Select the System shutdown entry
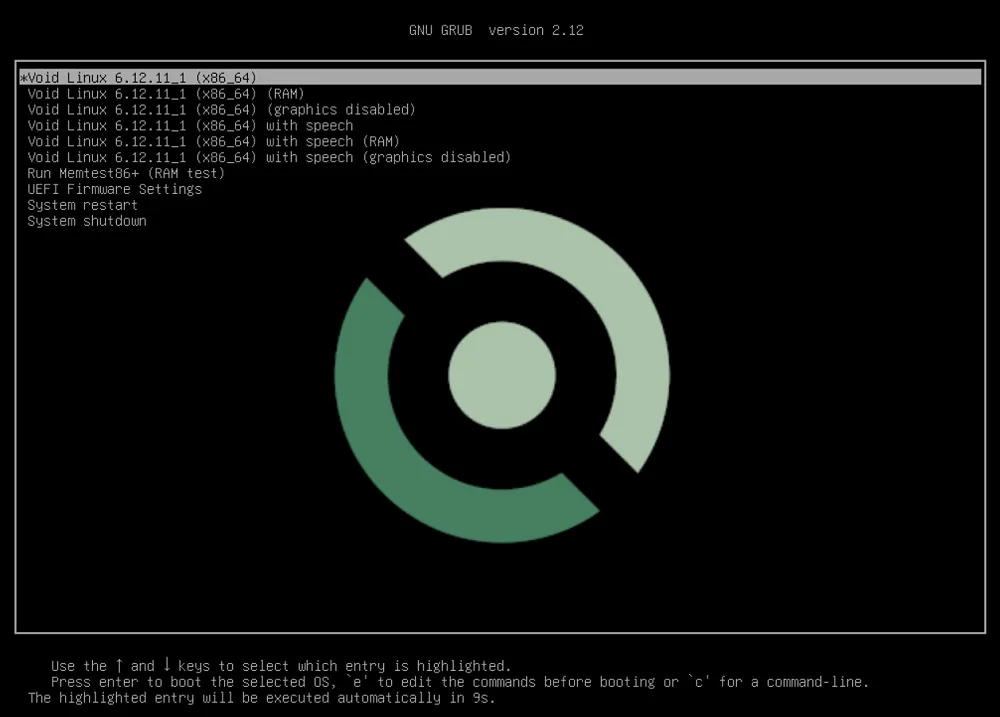Image resolution: width=1000 pixels, height=717 pixels. [x=86, y=221]
